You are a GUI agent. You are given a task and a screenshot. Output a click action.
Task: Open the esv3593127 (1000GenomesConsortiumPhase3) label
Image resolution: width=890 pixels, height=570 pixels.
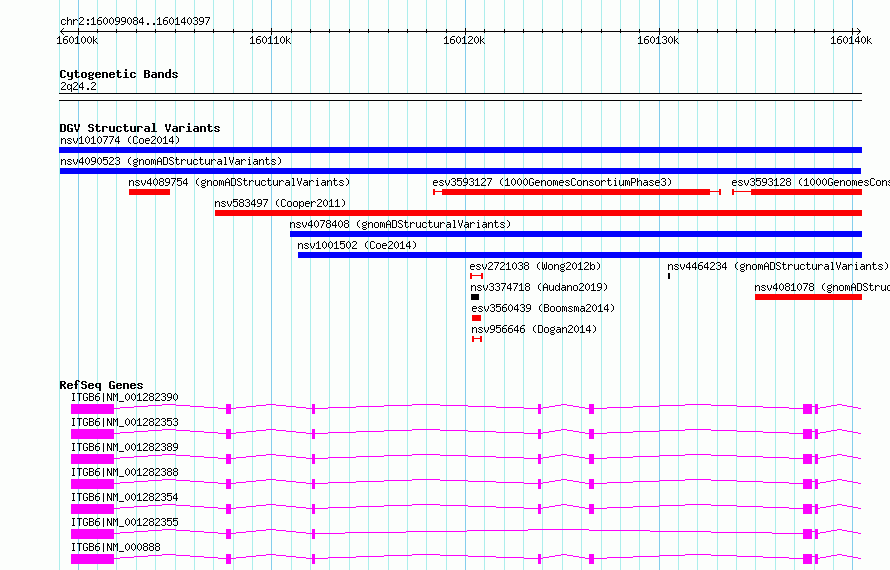pyautogui.click(x=552, y=182)
